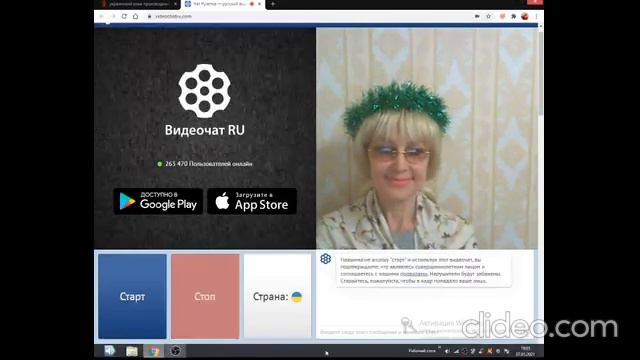Close the active videochat tab

pyautogui.click(x=260, y=4)
